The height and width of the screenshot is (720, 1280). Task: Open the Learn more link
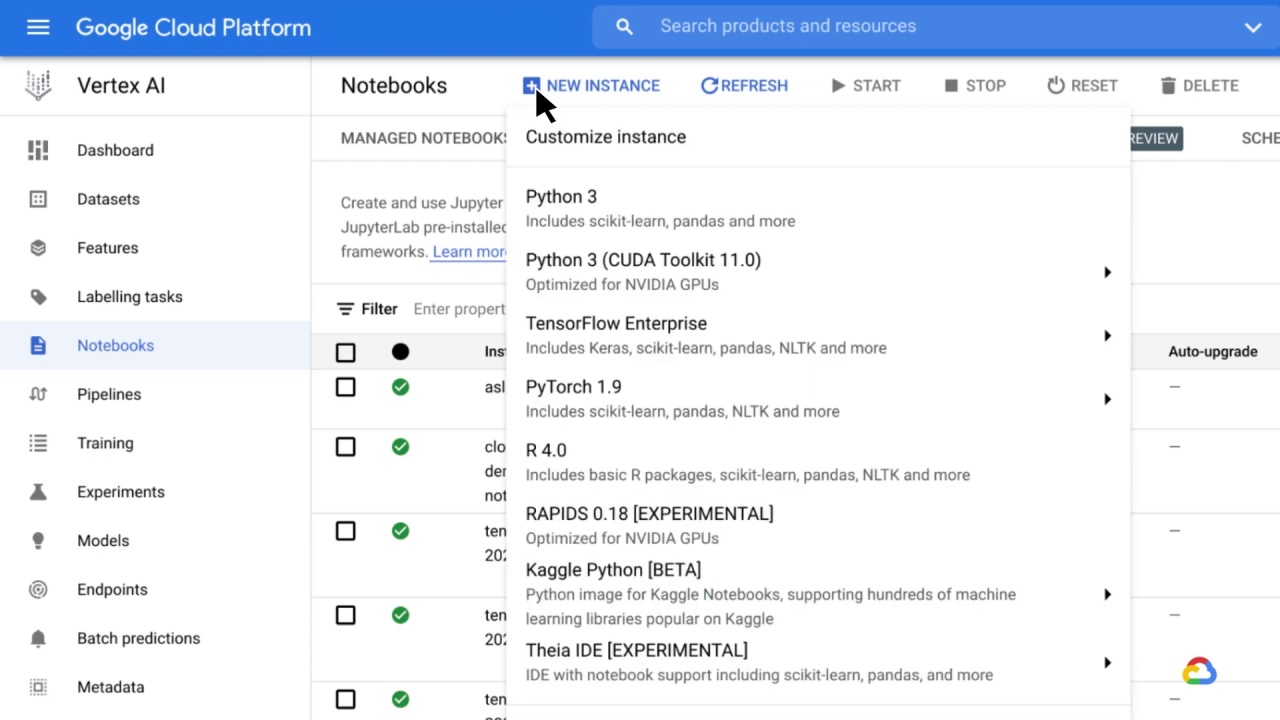[x=469, y=252]
